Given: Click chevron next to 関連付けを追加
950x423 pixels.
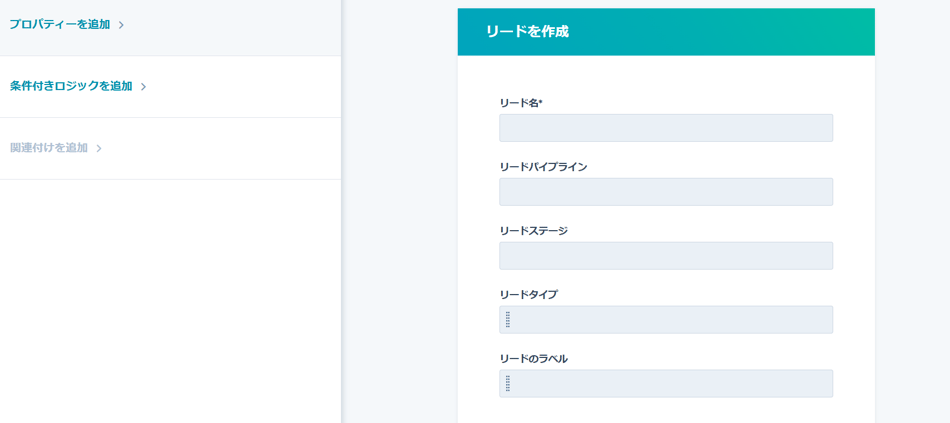Looking at the screenshot, I should pyautogui.click(x=99, y=148).
